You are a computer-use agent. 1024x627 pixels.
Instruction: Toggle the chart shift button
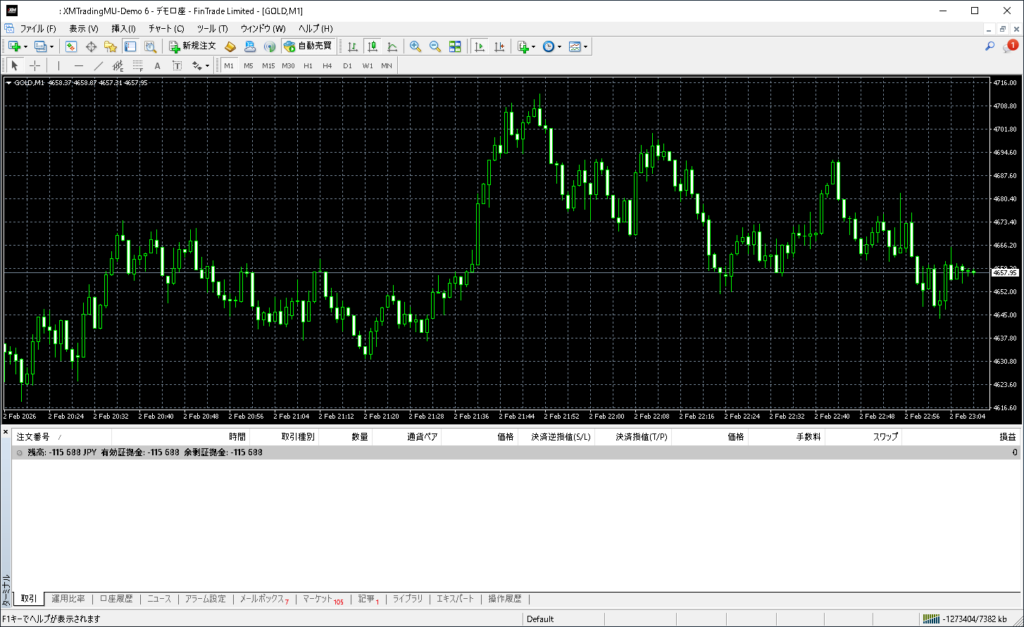point(499,46)
